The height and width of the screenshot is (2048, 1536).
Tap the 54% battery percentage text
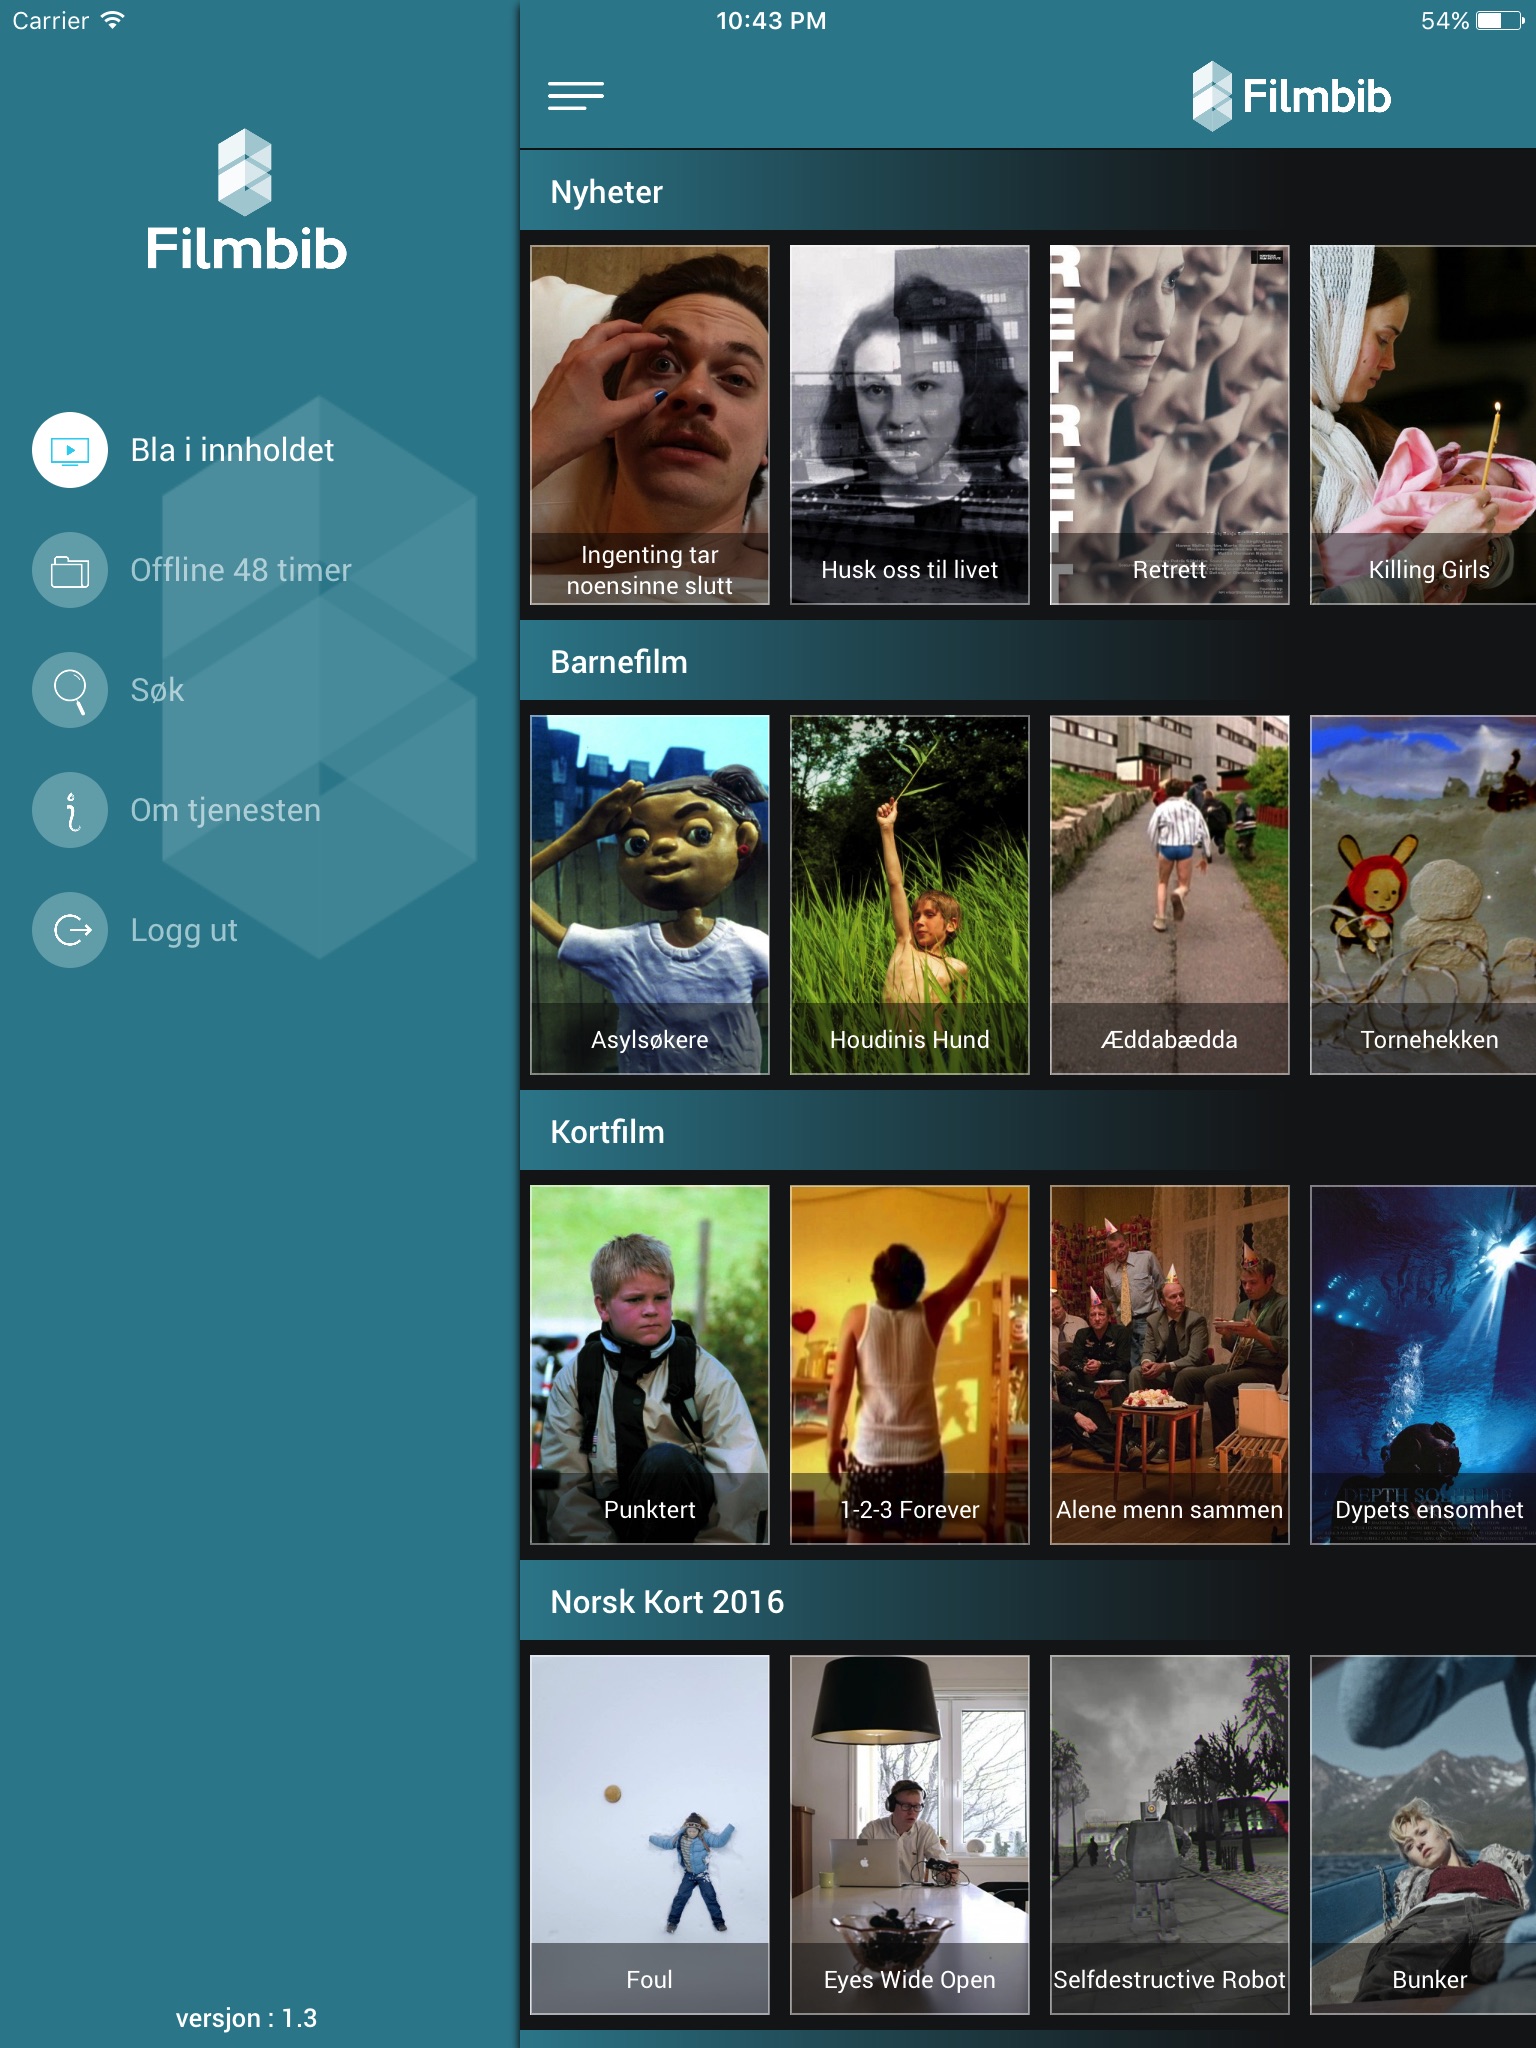[1444, 21]
